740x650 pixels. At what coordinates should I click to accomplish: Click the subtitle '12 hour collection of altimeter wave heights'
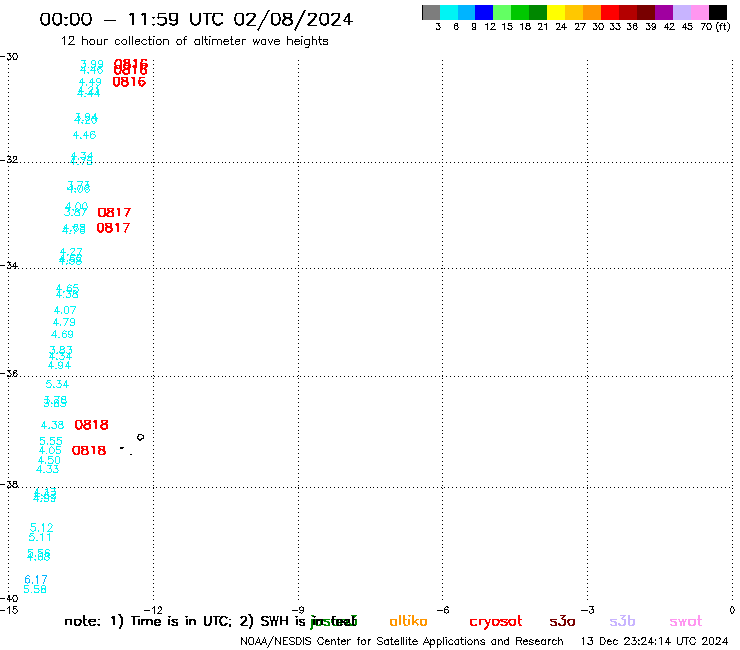[194, 41]
